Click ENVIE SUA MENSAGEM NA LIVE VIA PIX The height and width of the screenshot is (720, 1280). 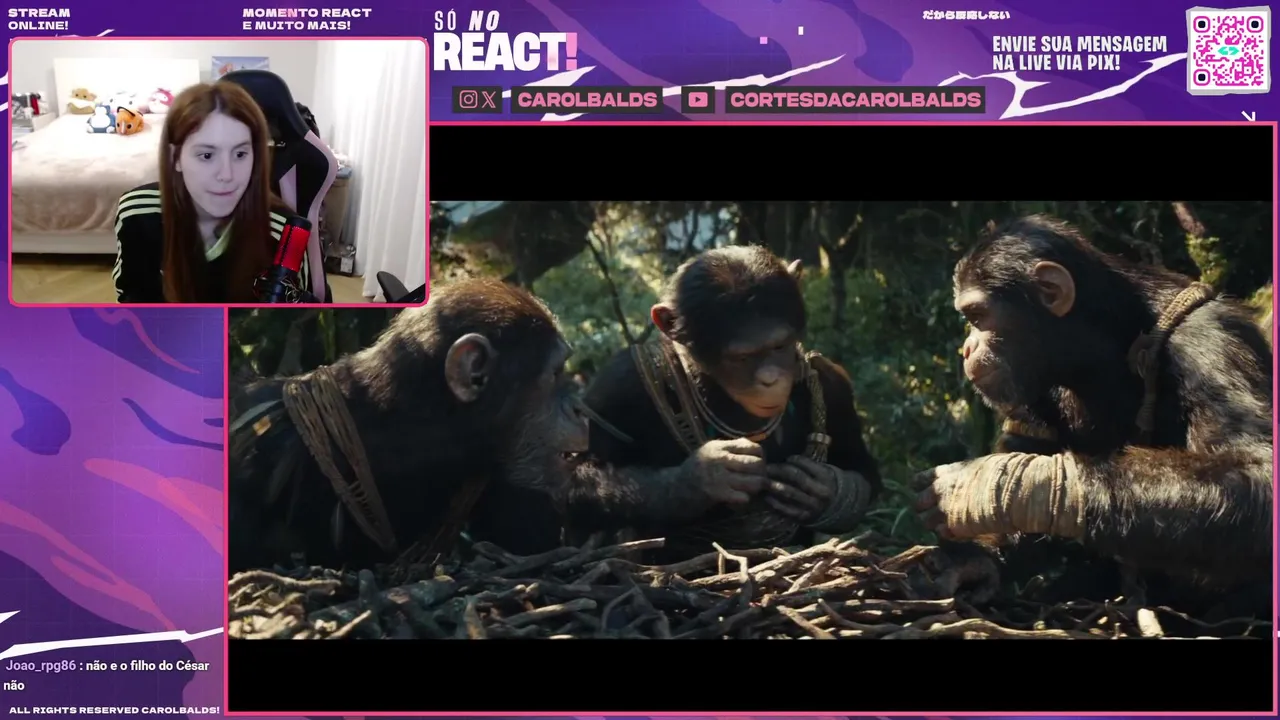(1079, 54)
